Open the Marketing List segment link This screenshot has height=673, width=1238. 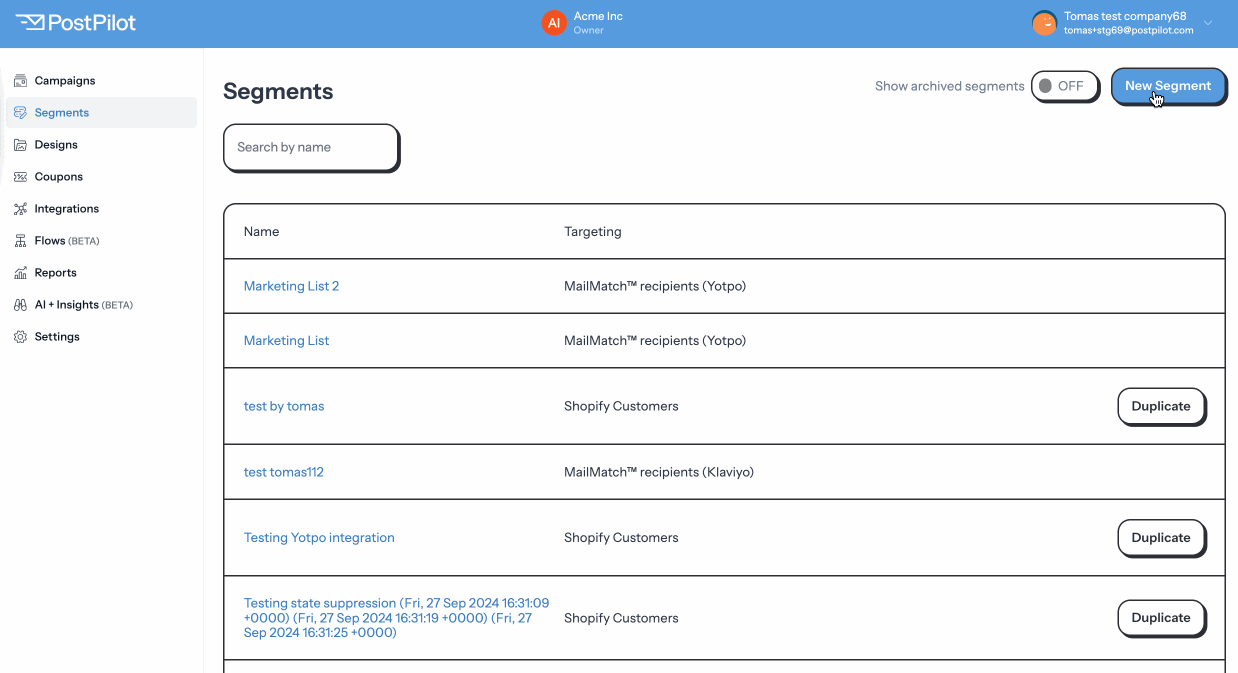(286, 341)
